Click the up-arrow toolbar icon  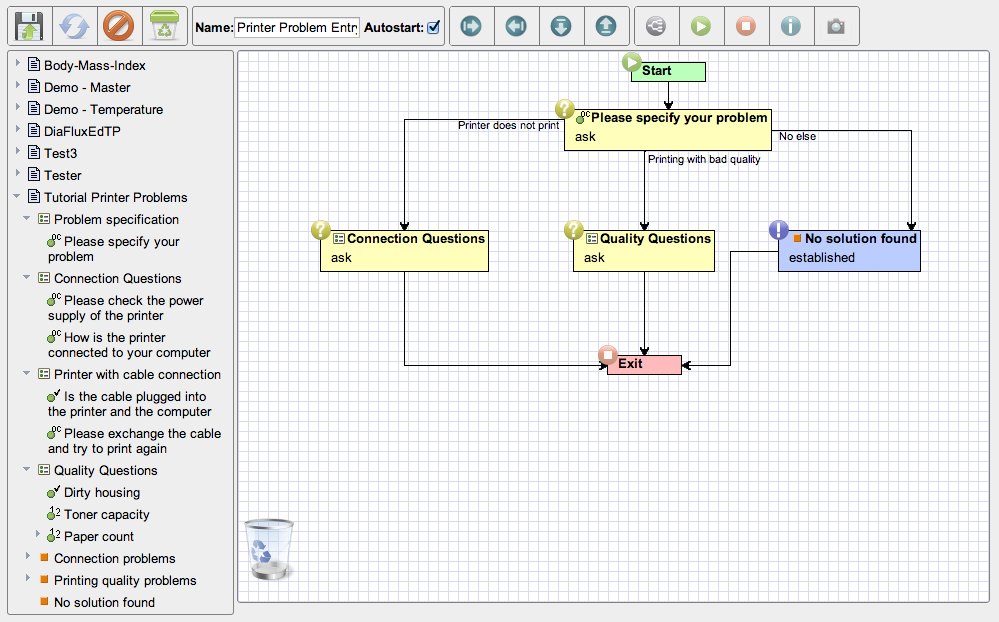(606, 26)
